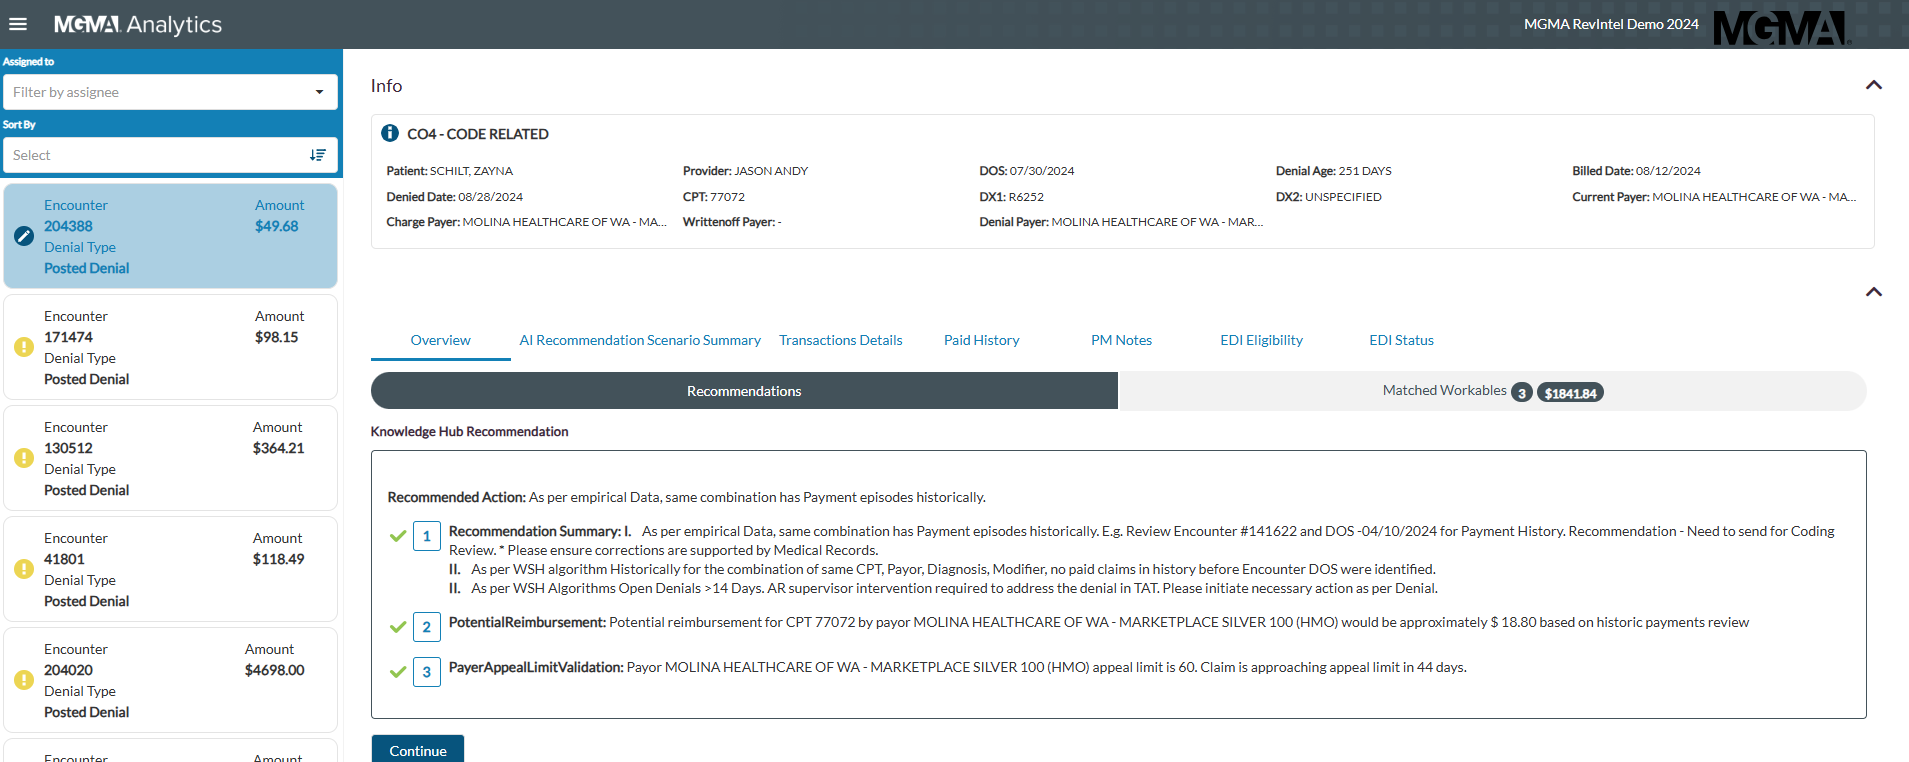
Task: Click the CO4 code related info icon
Action: click(x=390, y=133)
